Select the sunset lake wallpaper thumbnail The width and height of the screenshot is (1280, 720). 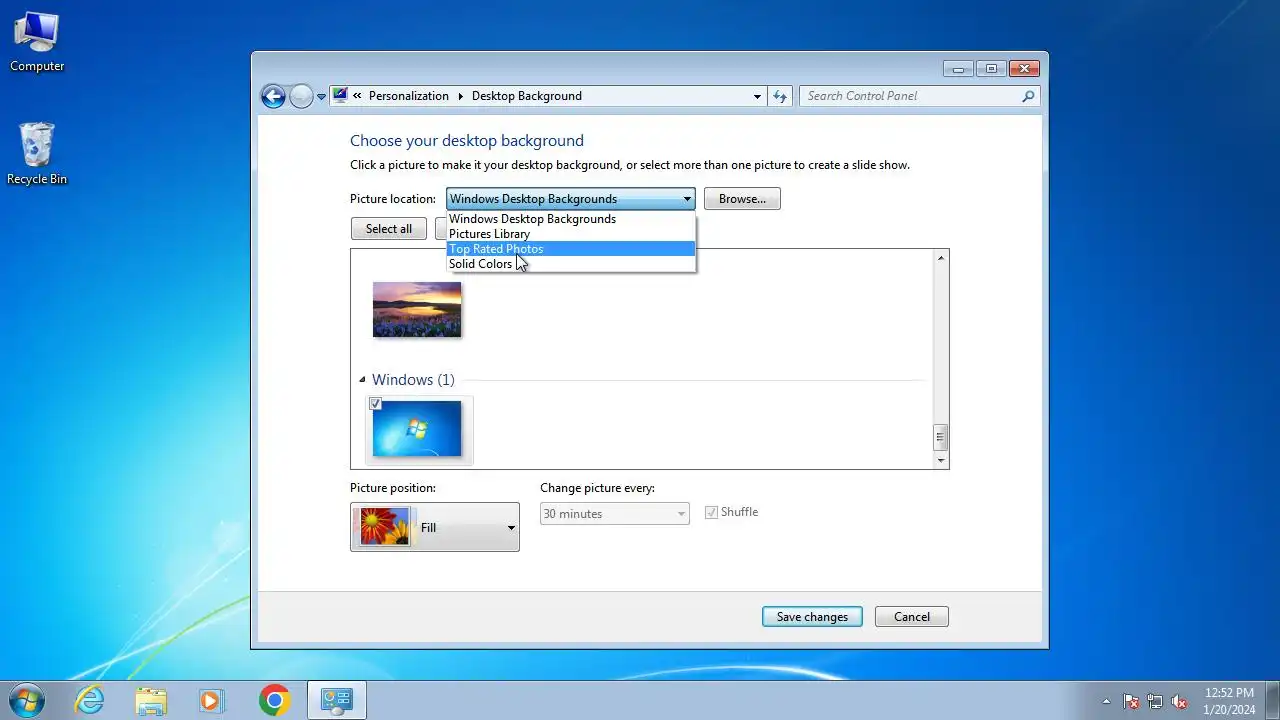coord(417,309)
